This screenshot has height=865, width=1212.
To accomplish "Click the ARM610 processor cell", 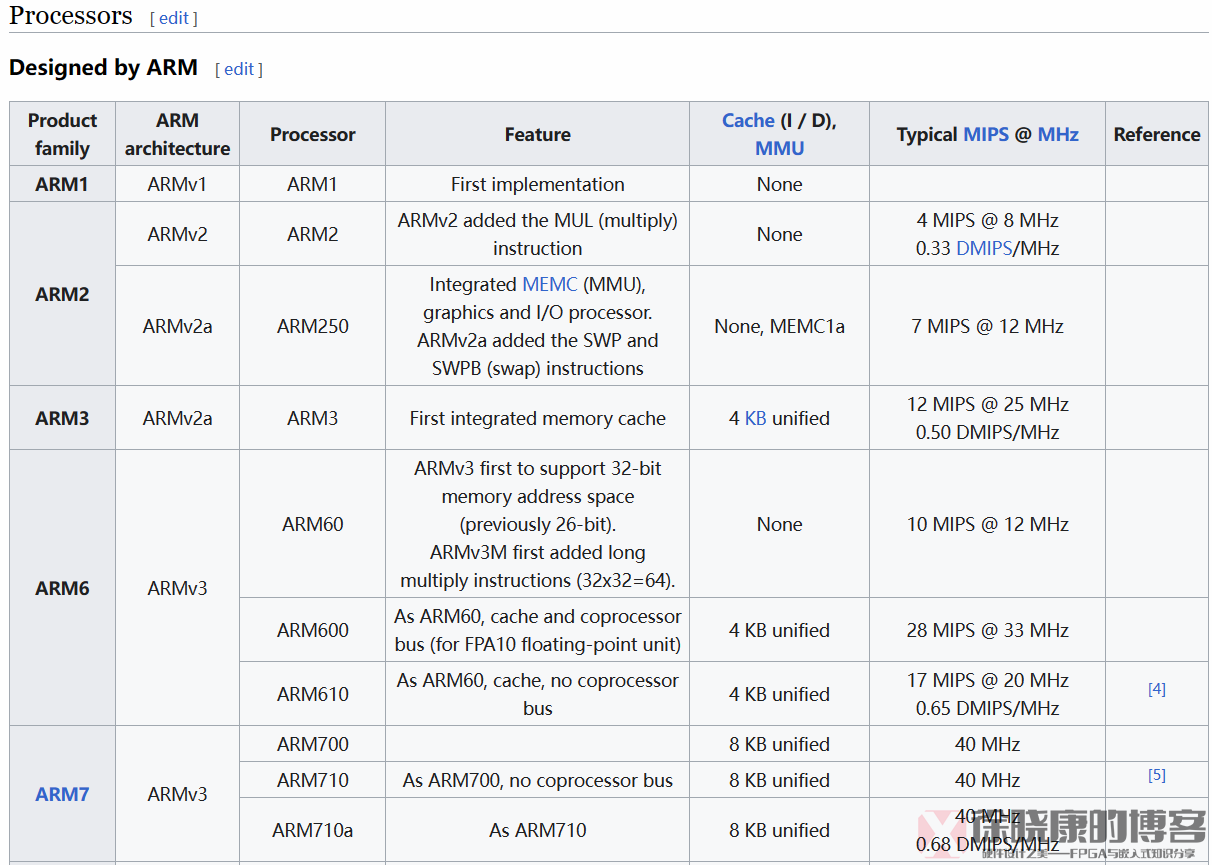I will click(x=312, y=694).
